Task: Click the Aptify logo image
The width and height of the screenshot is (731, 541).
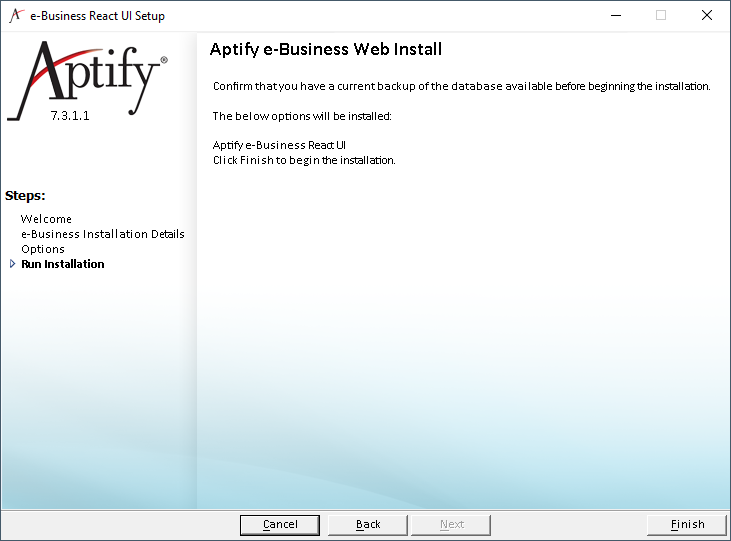Action: pyautogui.click(x=87, y=80)
